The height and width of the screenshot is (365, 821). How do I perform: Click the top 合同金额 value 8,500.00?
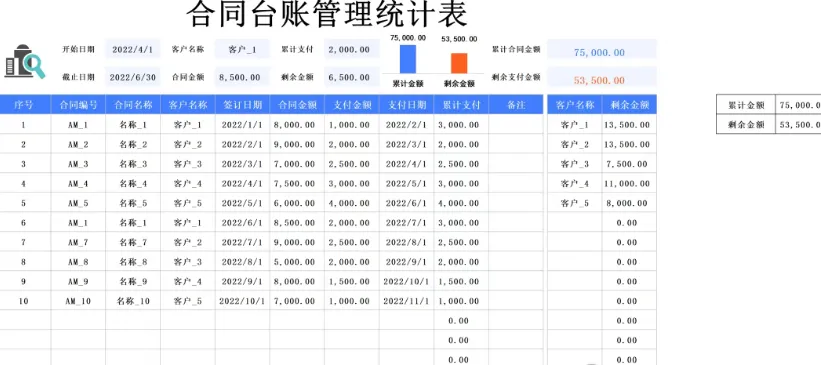click(242, 78)
